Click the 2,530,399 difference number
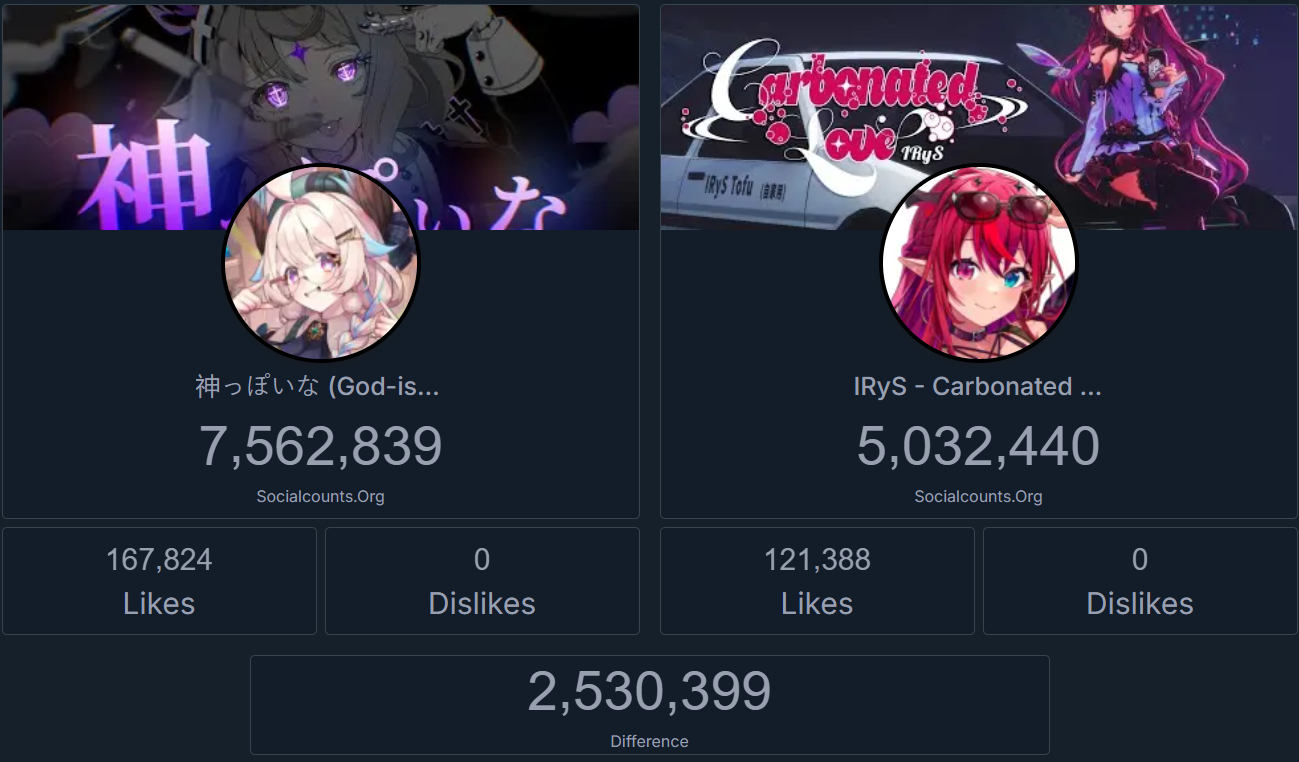The height and width of the screenshot is (762, 1299). [650, 691]
